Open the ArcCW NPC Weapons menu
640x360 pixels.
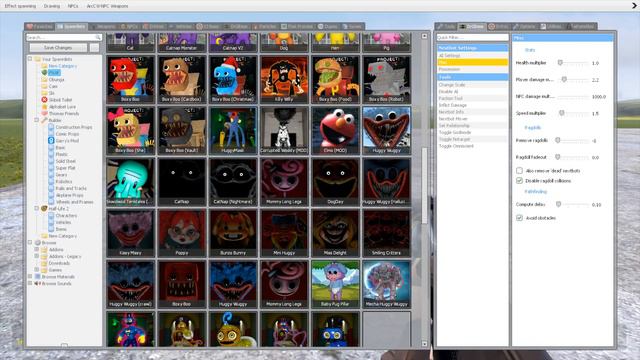point(107,6)
